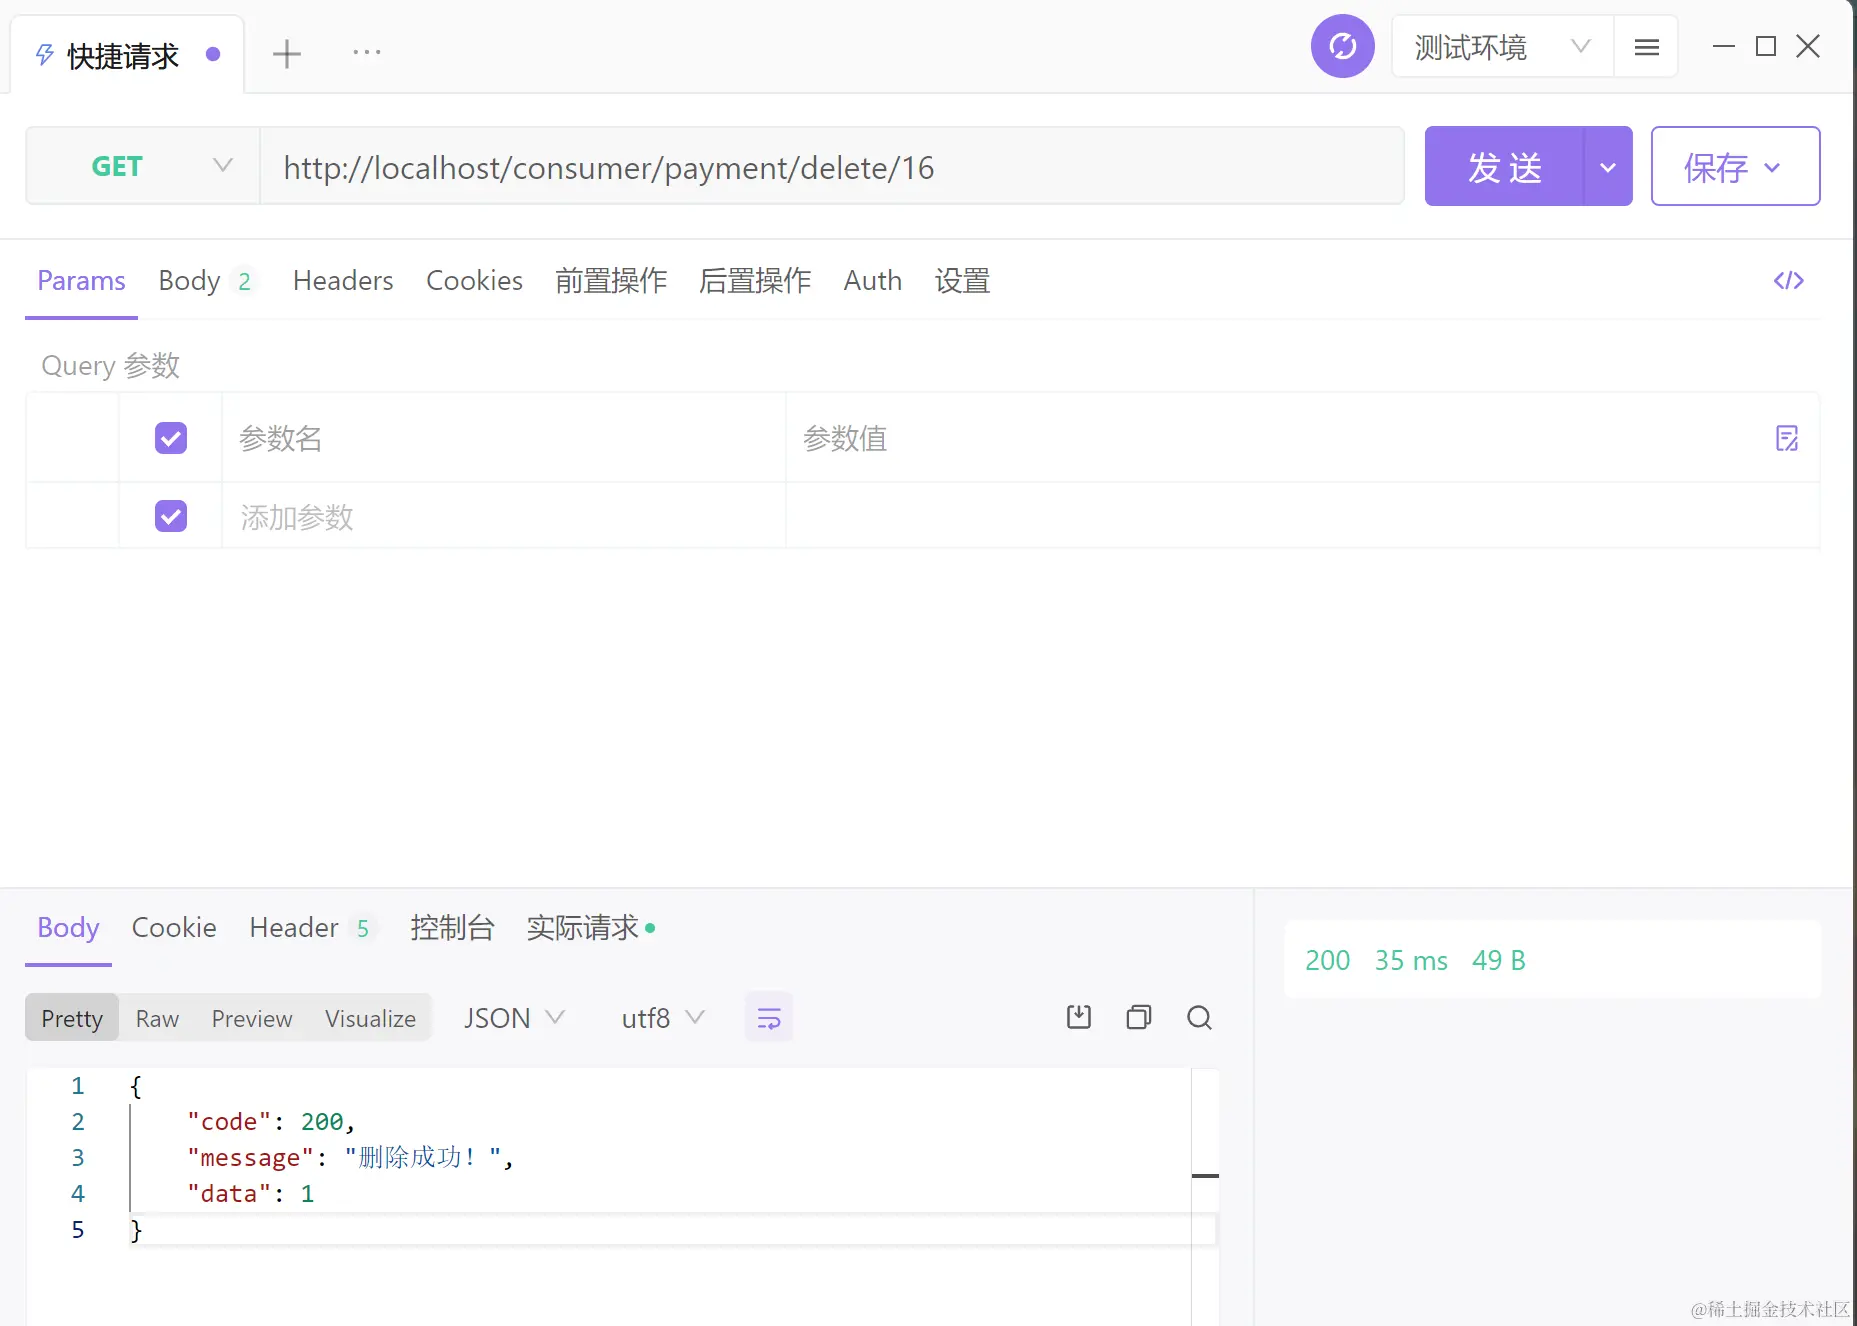Download the response body to file
Image resolution: width=1857 pixels, height=1326 pixels.
coord(1079,1018)
